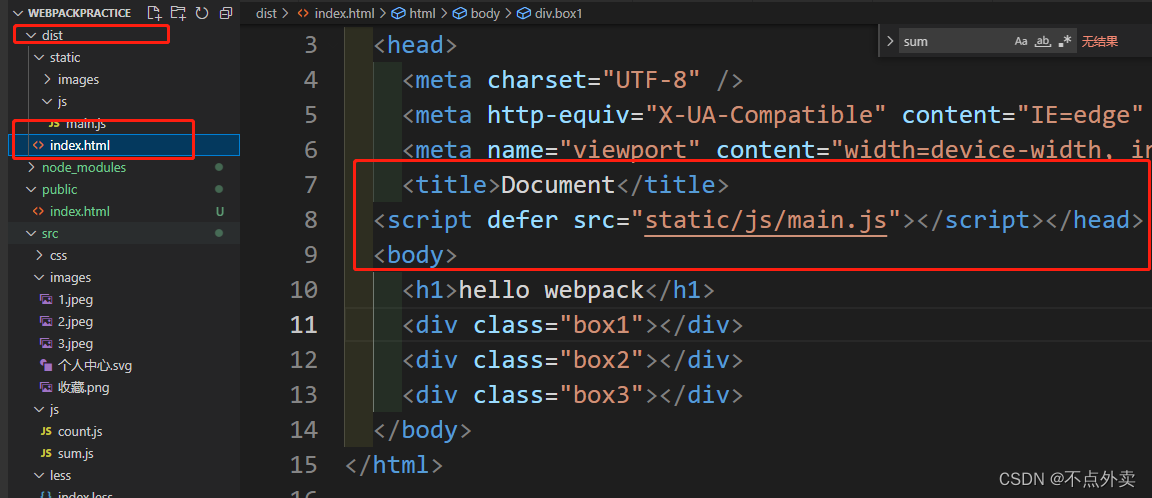Open 3.jpeg in the Explorer
This screenshot has height=498, width=1152.
click(75, 344)
